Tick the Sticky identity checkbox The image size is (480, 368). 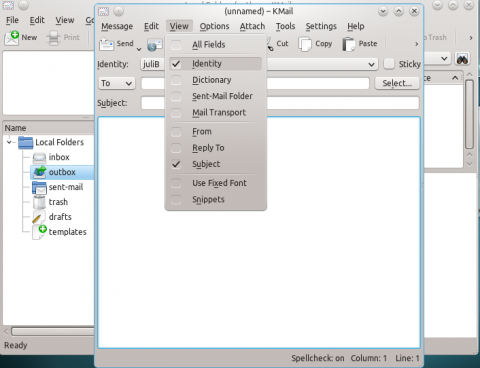[389, 64]
